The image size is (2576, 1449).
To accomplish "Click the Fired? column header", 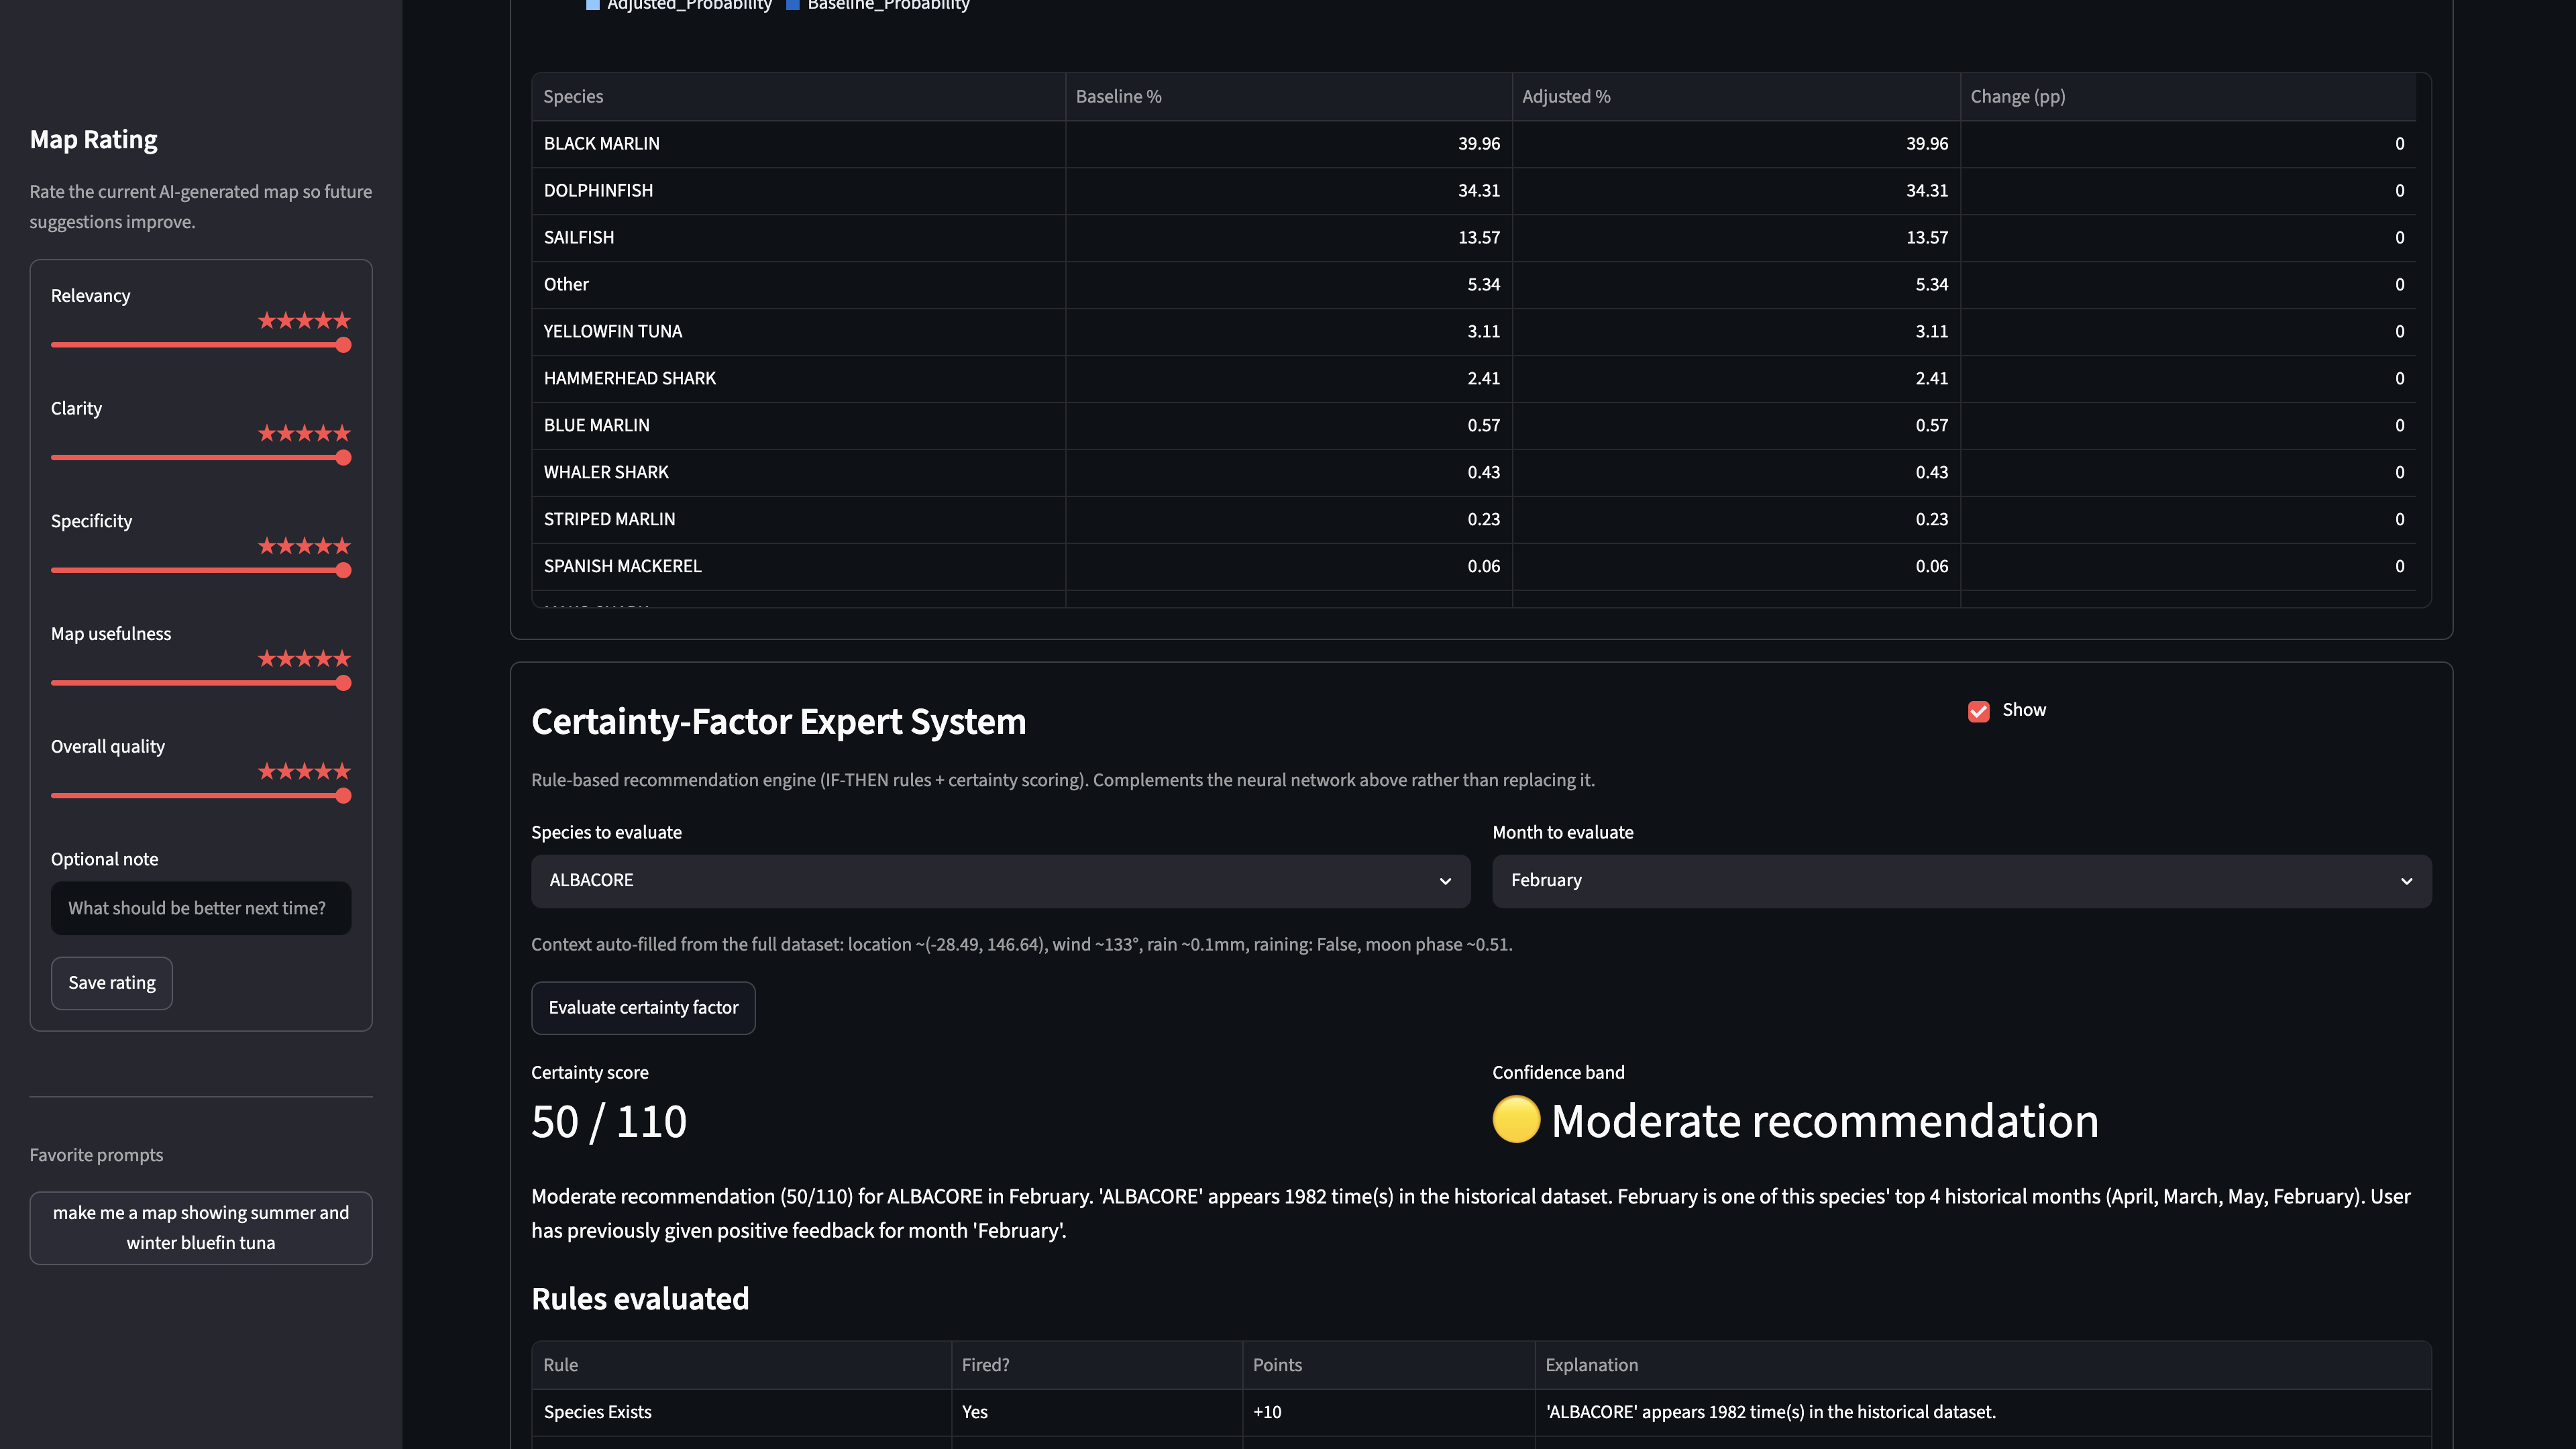I will [1096, 1366].
